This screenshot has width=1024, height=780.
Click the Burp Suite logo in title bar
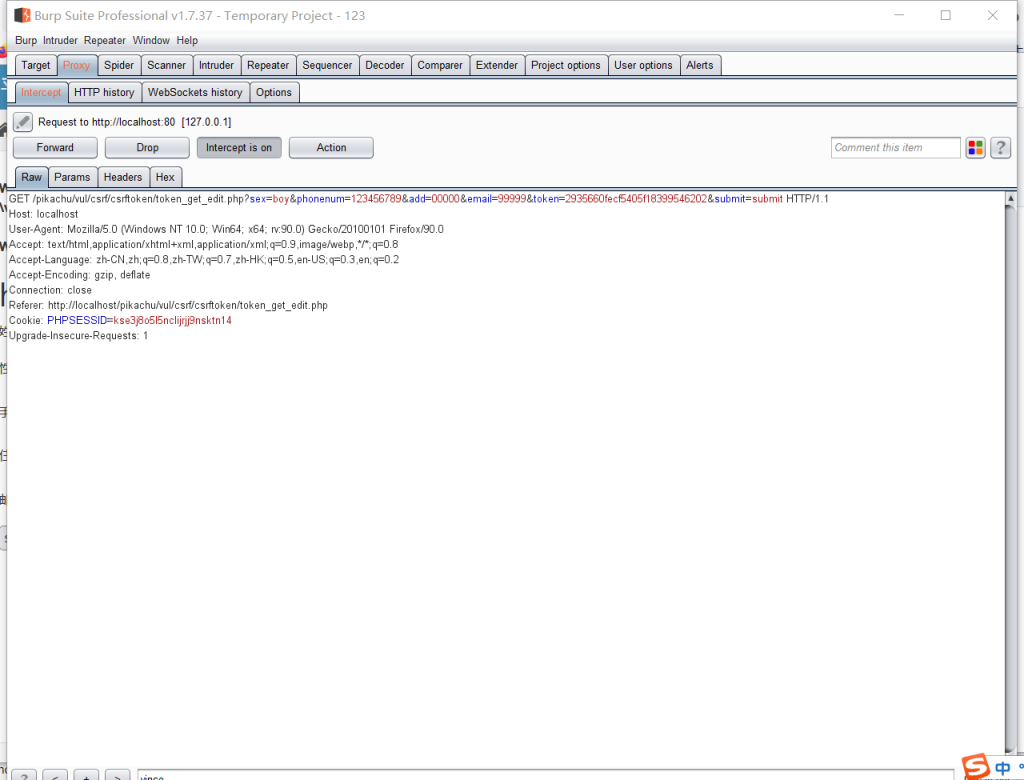[x=21, y=15]
